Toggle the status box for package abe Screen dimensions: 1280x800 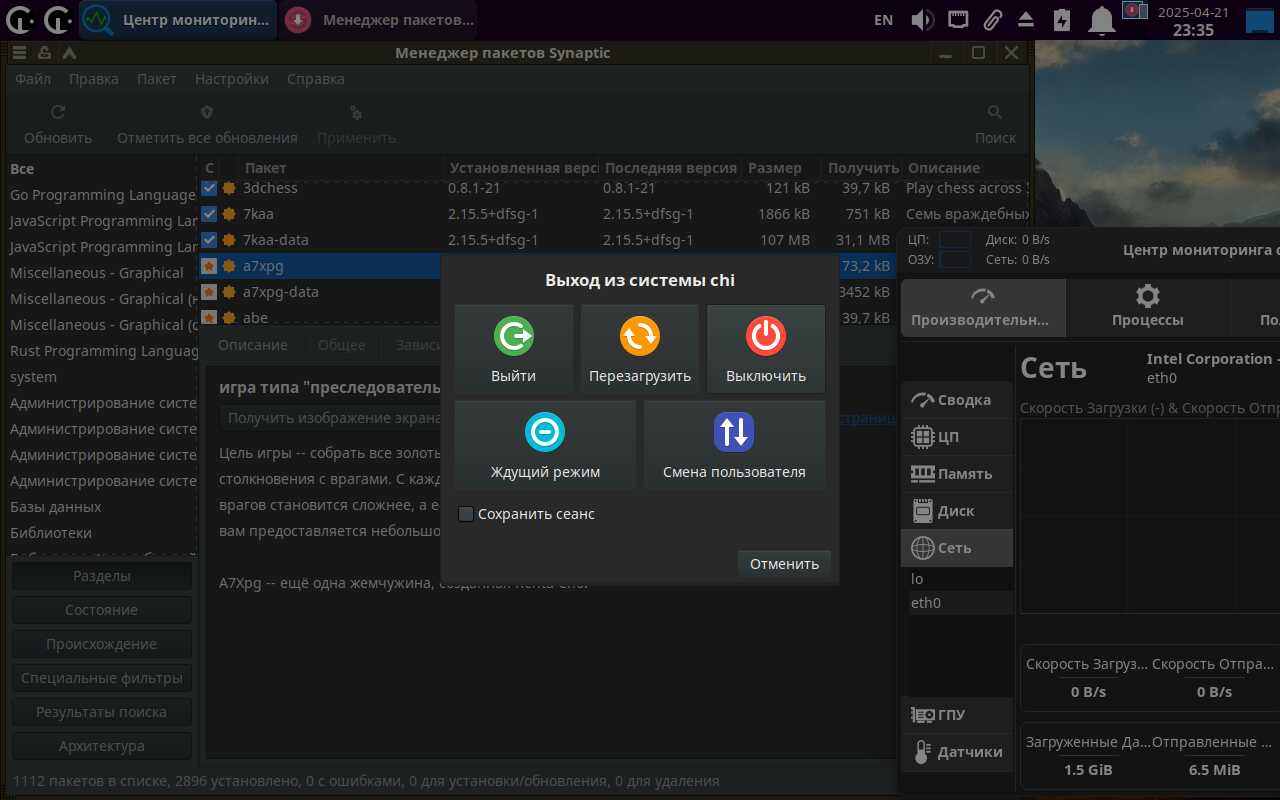point(209,317)
